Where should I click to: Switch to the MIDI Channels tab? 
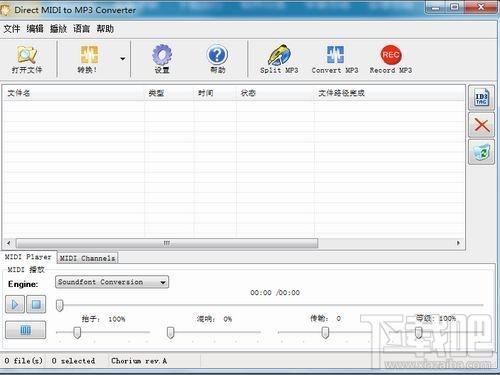click(87, 258)
